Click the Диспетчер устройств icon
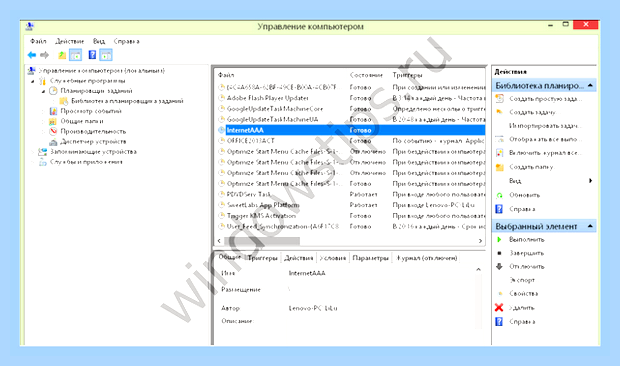Image resolution: width=620 pixels, height=366 pixels. pyautogui.click(x=53, y=141)
